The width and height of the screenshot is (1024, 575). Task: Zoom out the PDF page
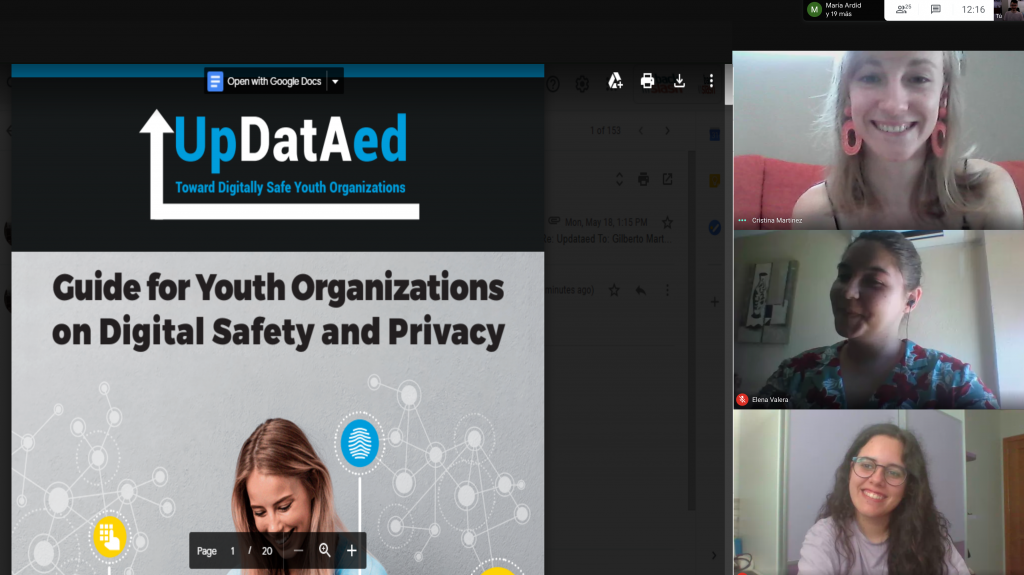[298, 551]
